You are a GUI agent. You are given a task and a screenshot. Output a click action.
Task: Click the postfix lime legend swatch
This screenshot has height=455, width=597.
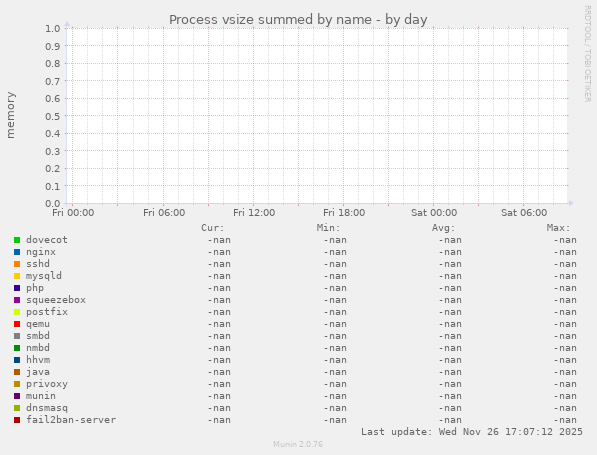click(17, 312)
